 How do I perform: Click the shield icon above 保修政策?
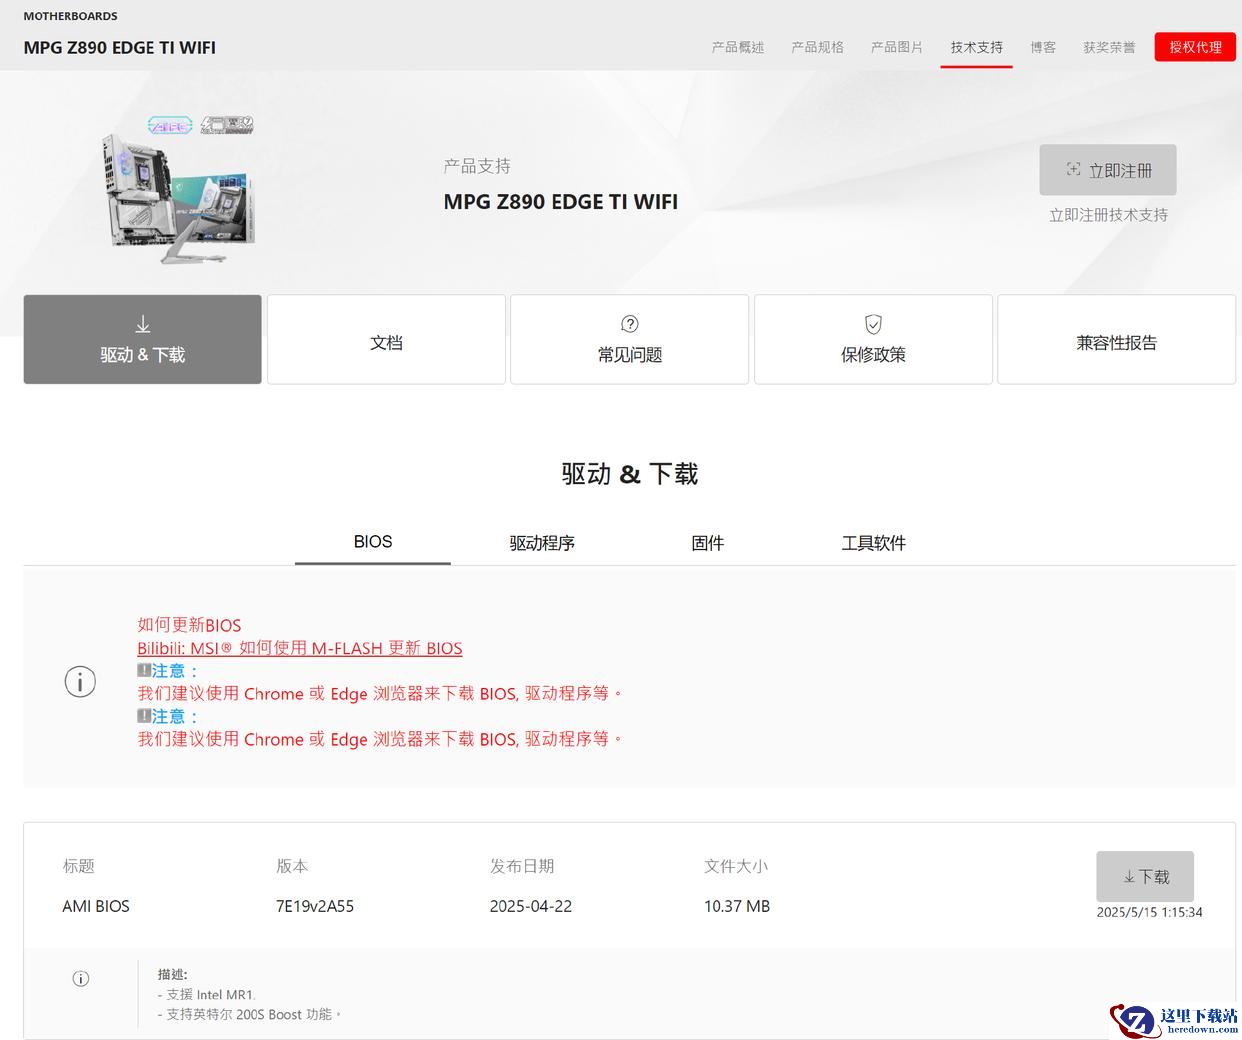tap(873, 324)
